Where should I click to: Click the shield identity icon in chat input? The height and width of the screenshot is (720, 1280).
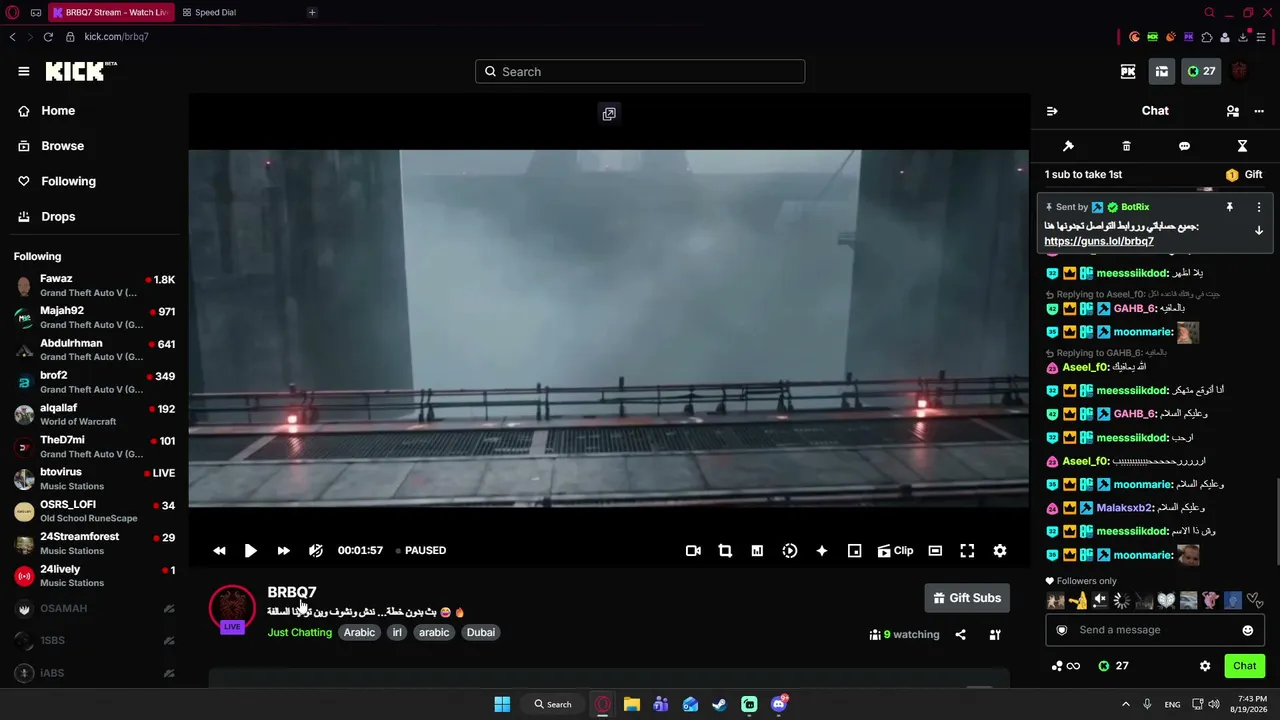pos(1062,630)
